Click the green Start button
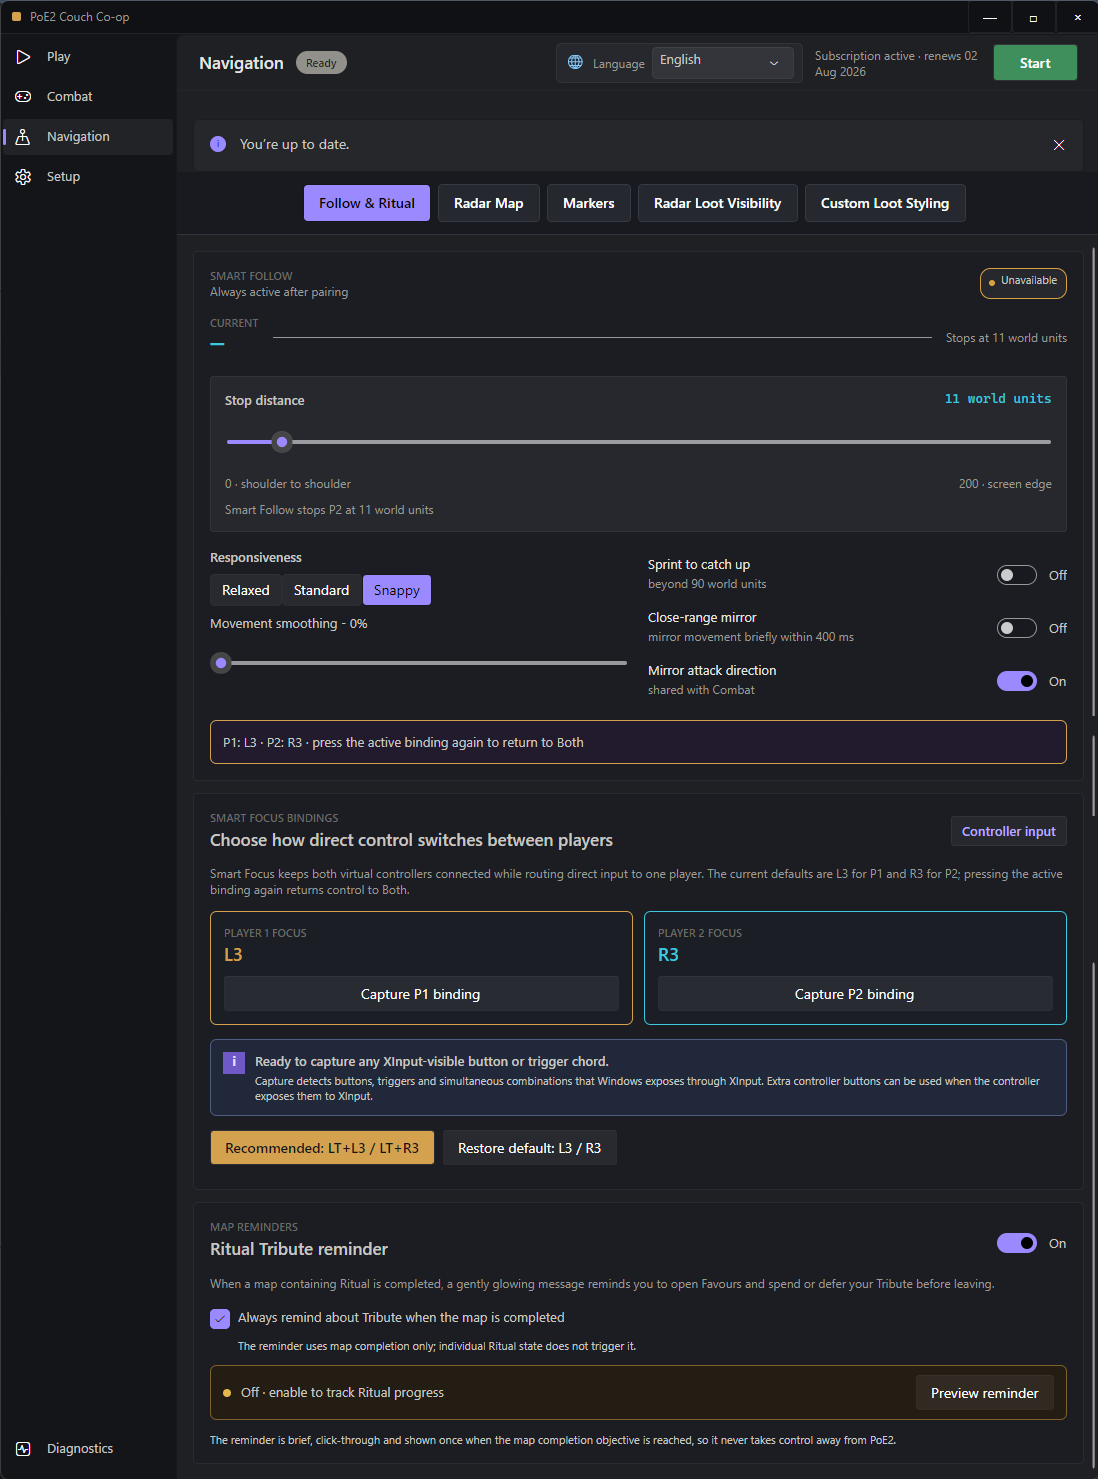 (1035, 63)
